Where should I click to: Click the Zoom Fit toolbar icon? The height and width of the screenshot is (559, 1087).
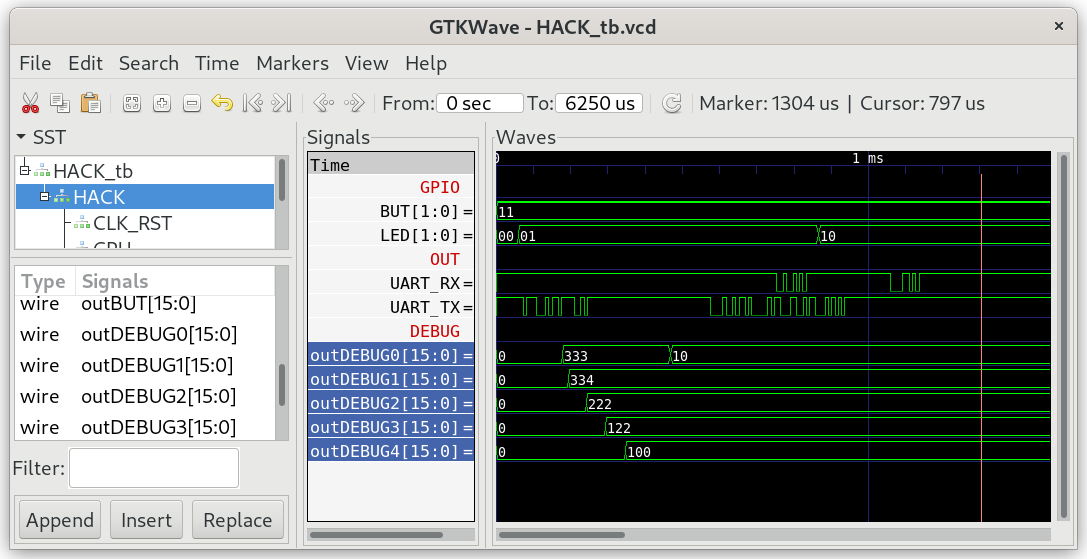(132, 103)
